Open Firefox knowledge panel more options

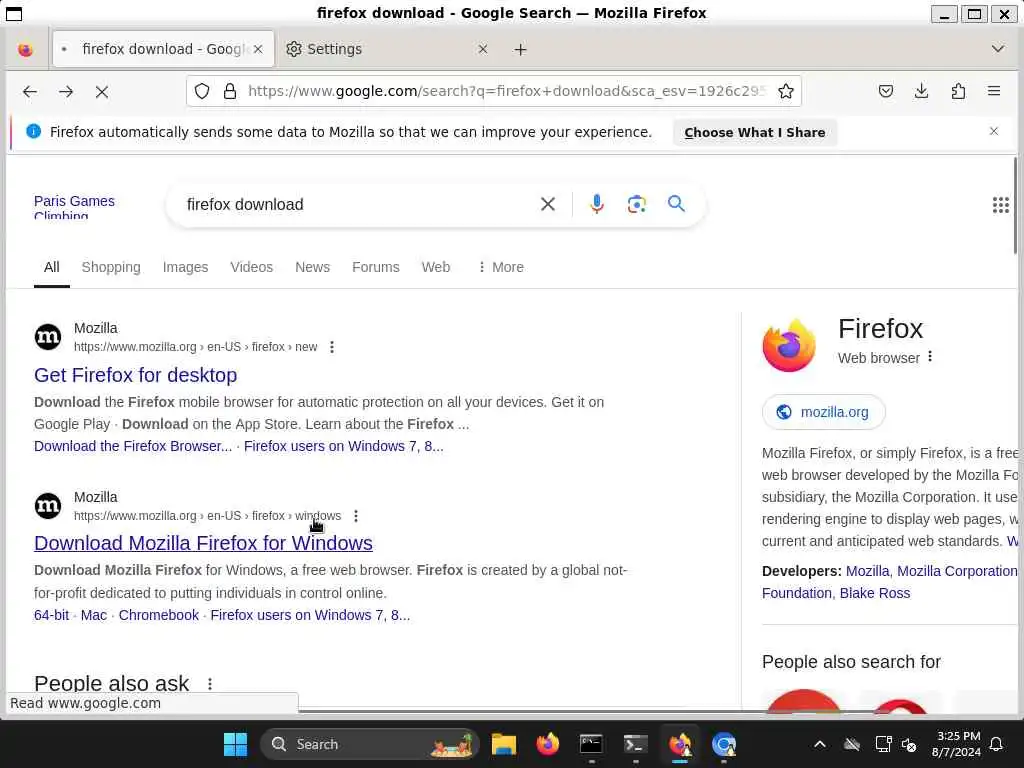click(x=930, y=357)
